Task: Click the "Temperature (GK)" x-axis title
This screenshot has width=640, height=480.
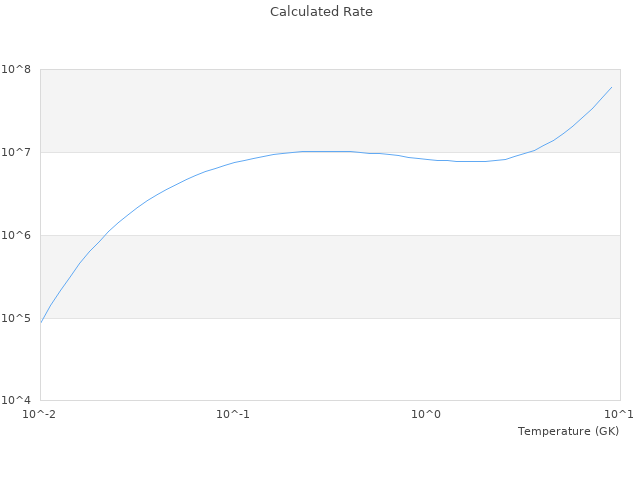Action: (x=568, y=431)
